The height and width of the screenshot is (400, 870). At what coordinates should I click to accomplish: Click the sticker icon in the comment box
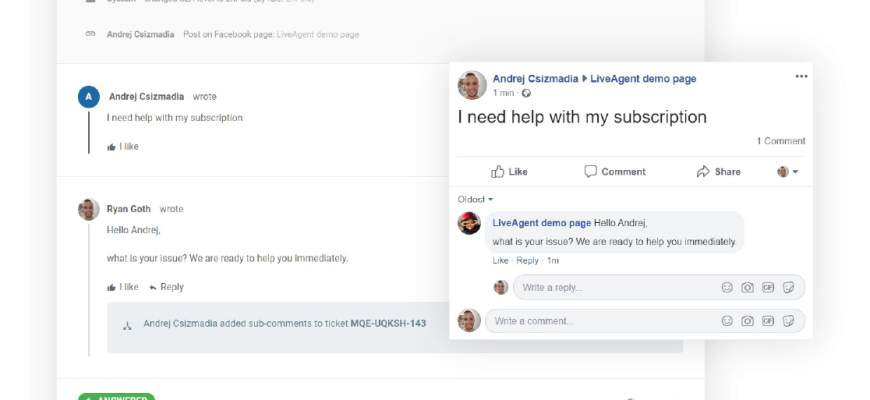[789, 321]
